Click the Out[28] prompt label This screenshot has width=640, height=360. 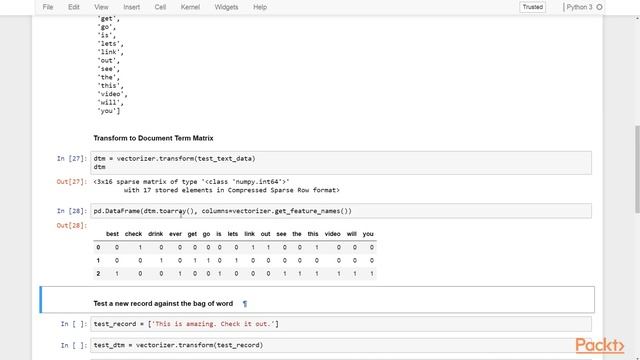click(72, 225)
